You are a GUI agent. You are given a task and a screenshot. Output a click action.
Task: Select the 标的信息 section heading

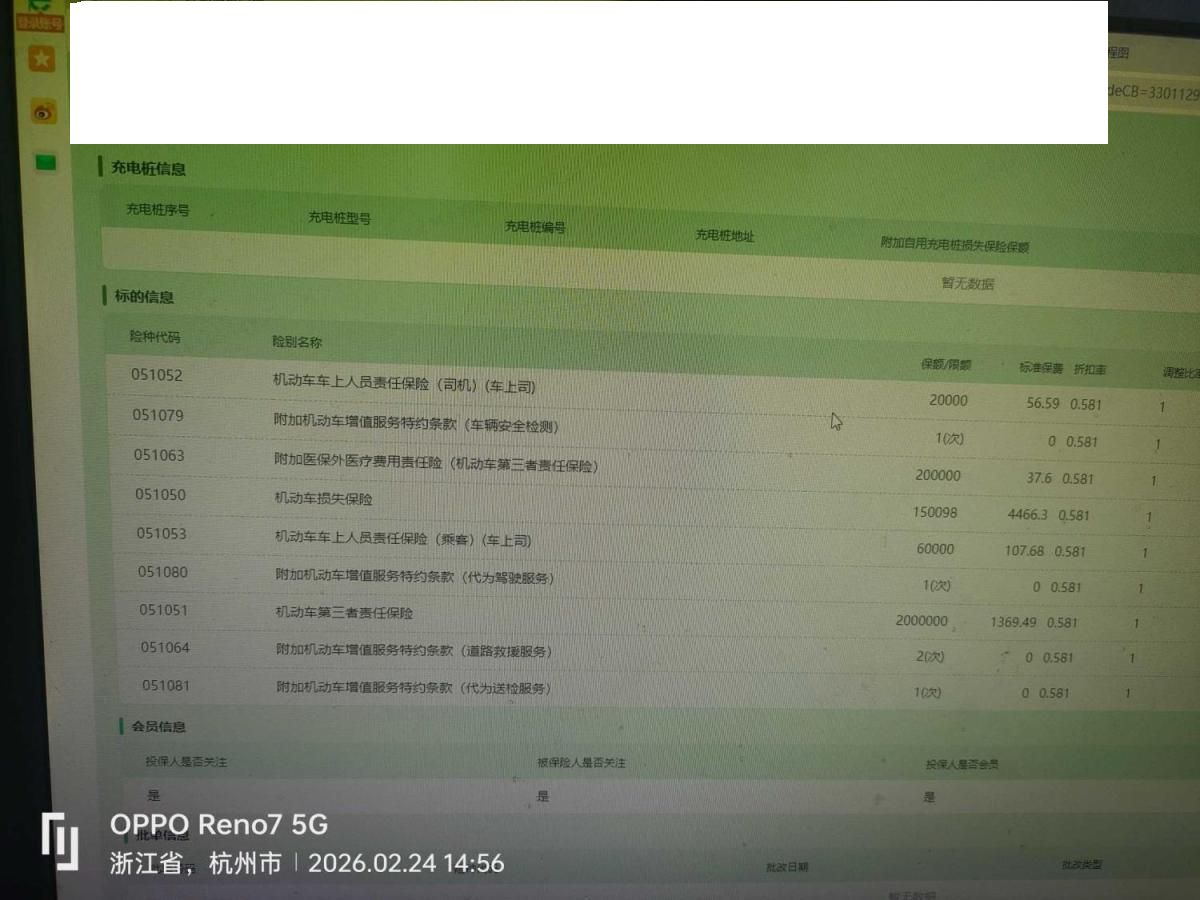click(144, 297)
